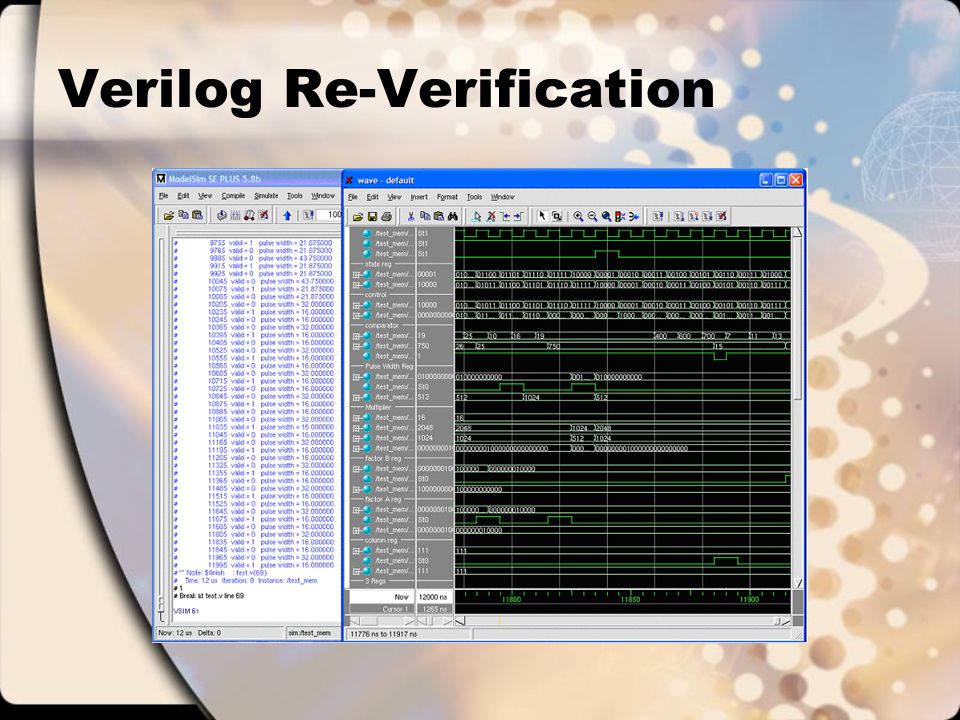This screenshot has width=960, height=720.
Task: Expand the comparator signal with value 19
Action: point(356,336)
